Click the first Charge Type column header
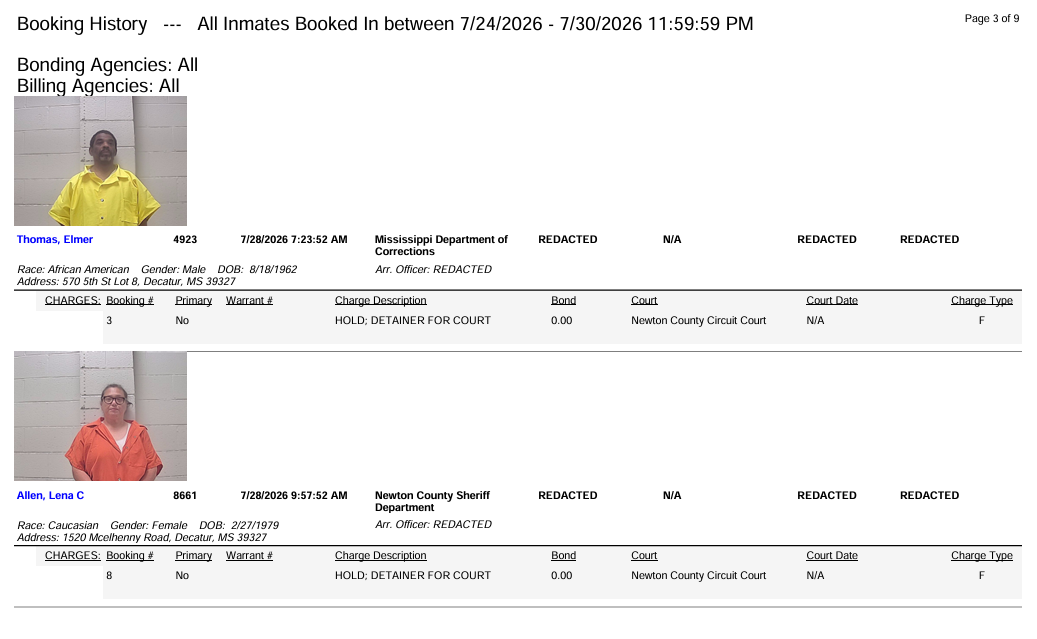Image resolution: width=1037 pixels, height=639 pixels. (x=981, y=300)
